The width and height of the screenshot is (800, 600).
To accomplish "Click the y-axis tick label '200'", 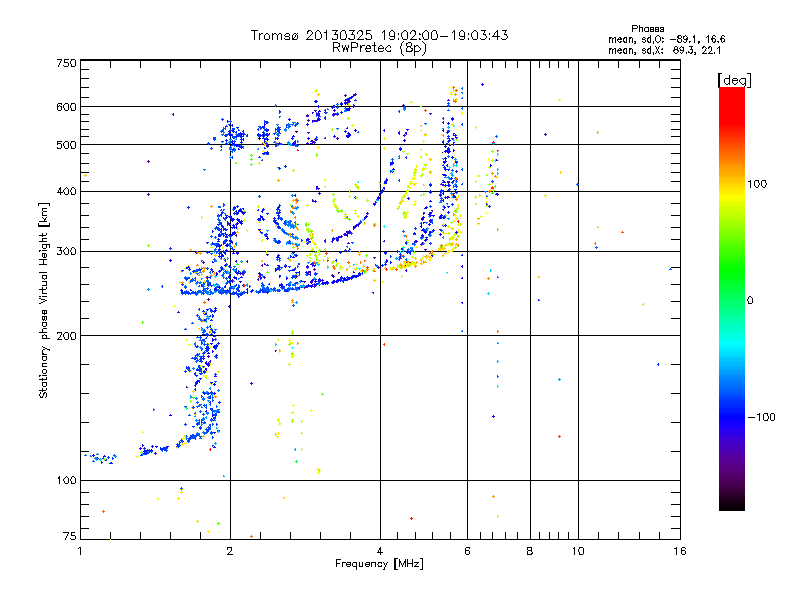I will coord(66,336).
